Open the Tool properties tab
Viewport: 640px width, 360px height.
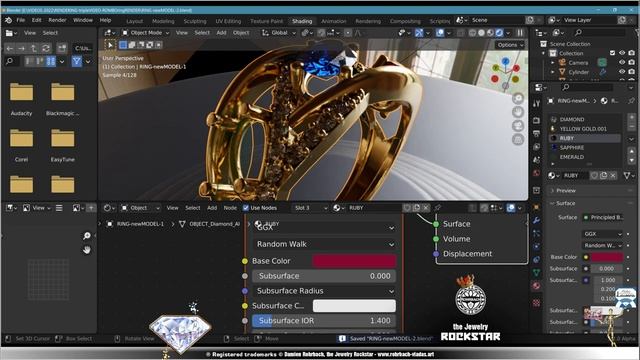pyautogui.click(x=536, y=104)
